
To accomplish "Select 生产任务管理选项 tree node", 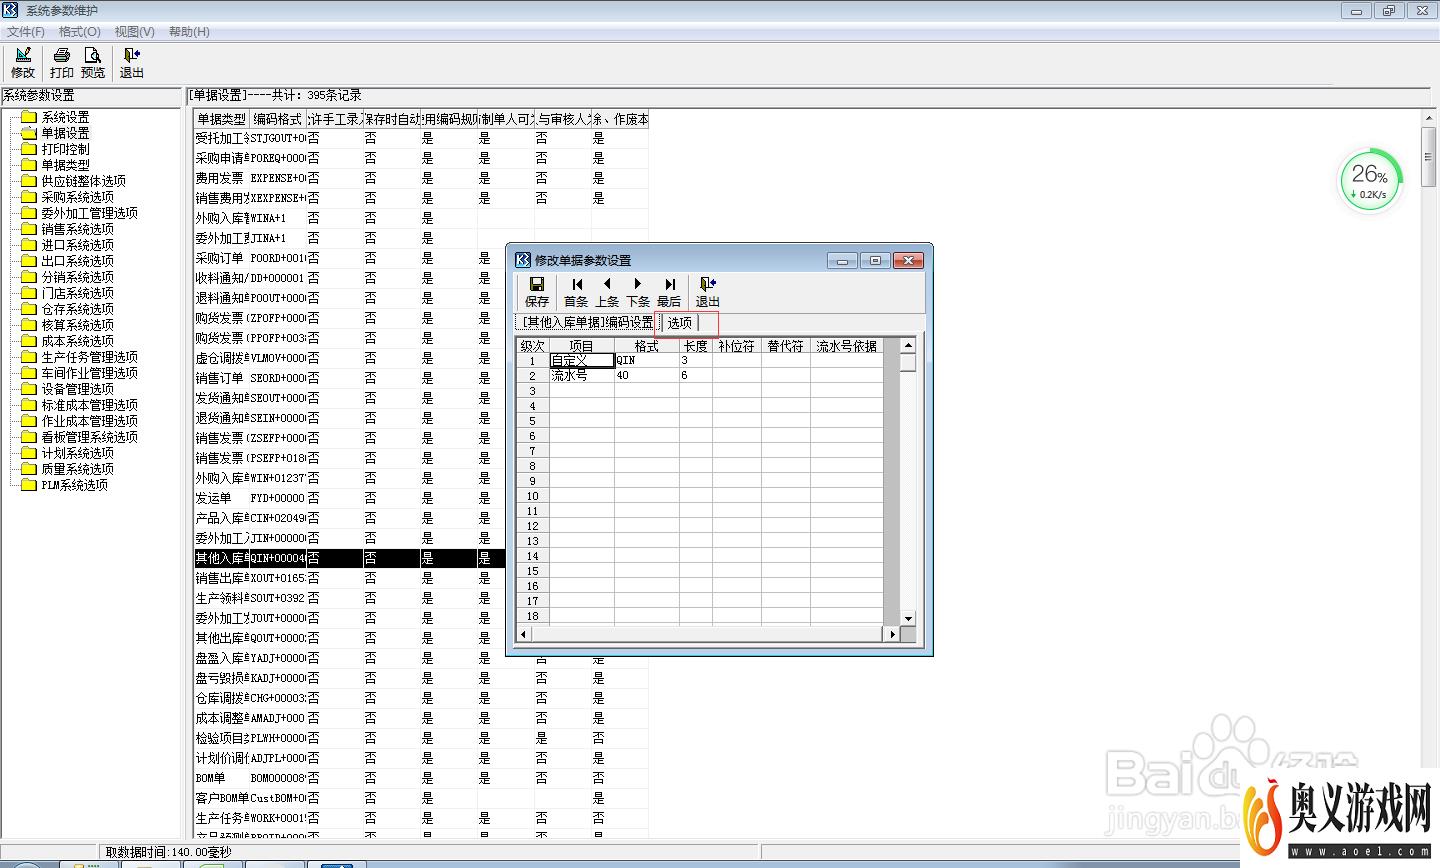I will click(x=89, y=357).
